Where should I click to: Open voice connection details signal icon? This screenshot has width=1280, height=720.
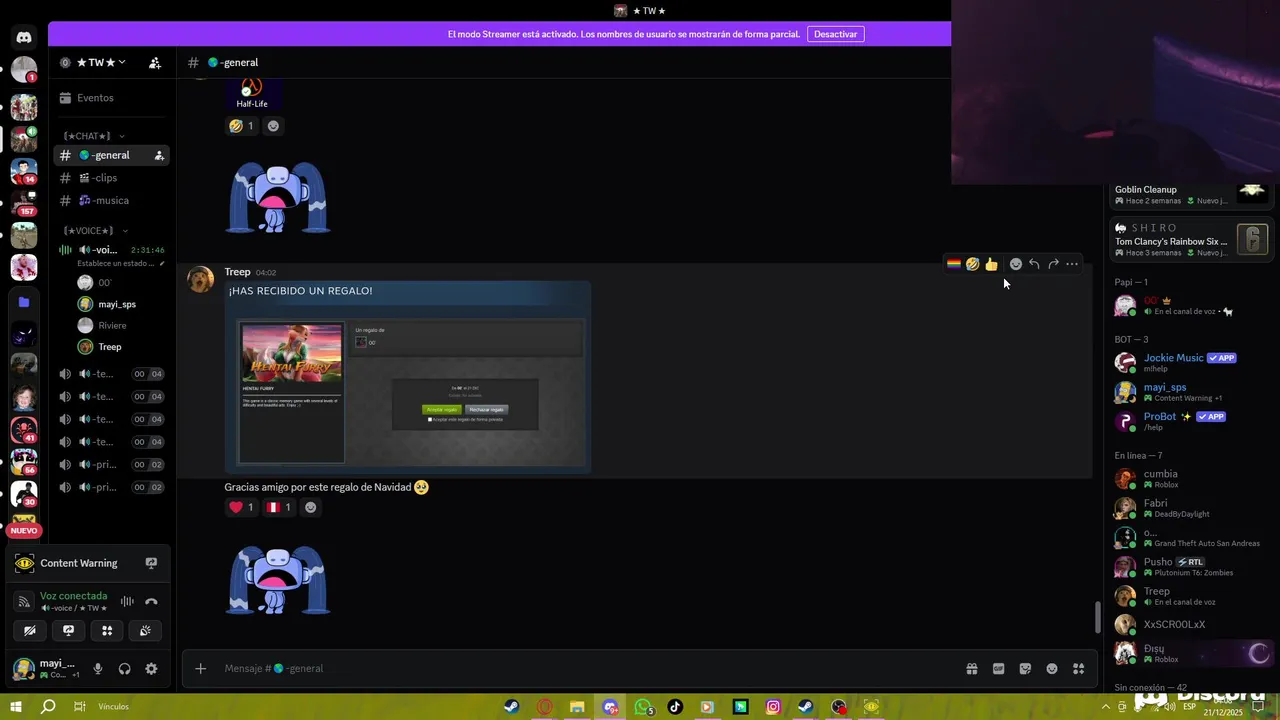coord(24,601)
